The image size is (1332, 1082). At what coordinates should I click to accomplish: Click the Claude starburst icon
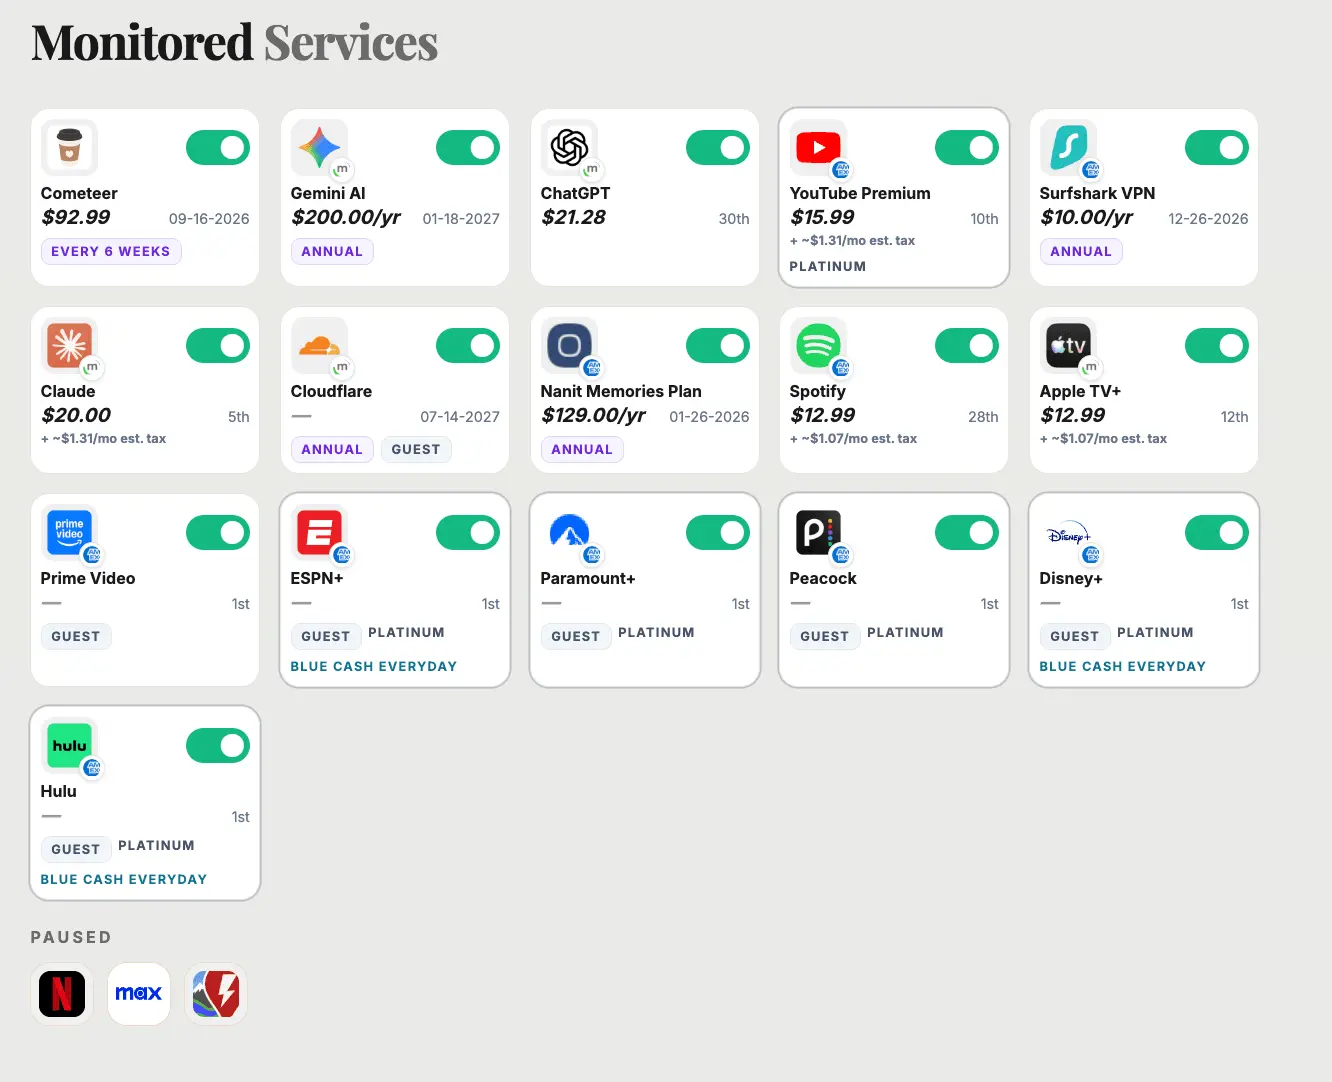pyautogui.click(x=69, y=346)
